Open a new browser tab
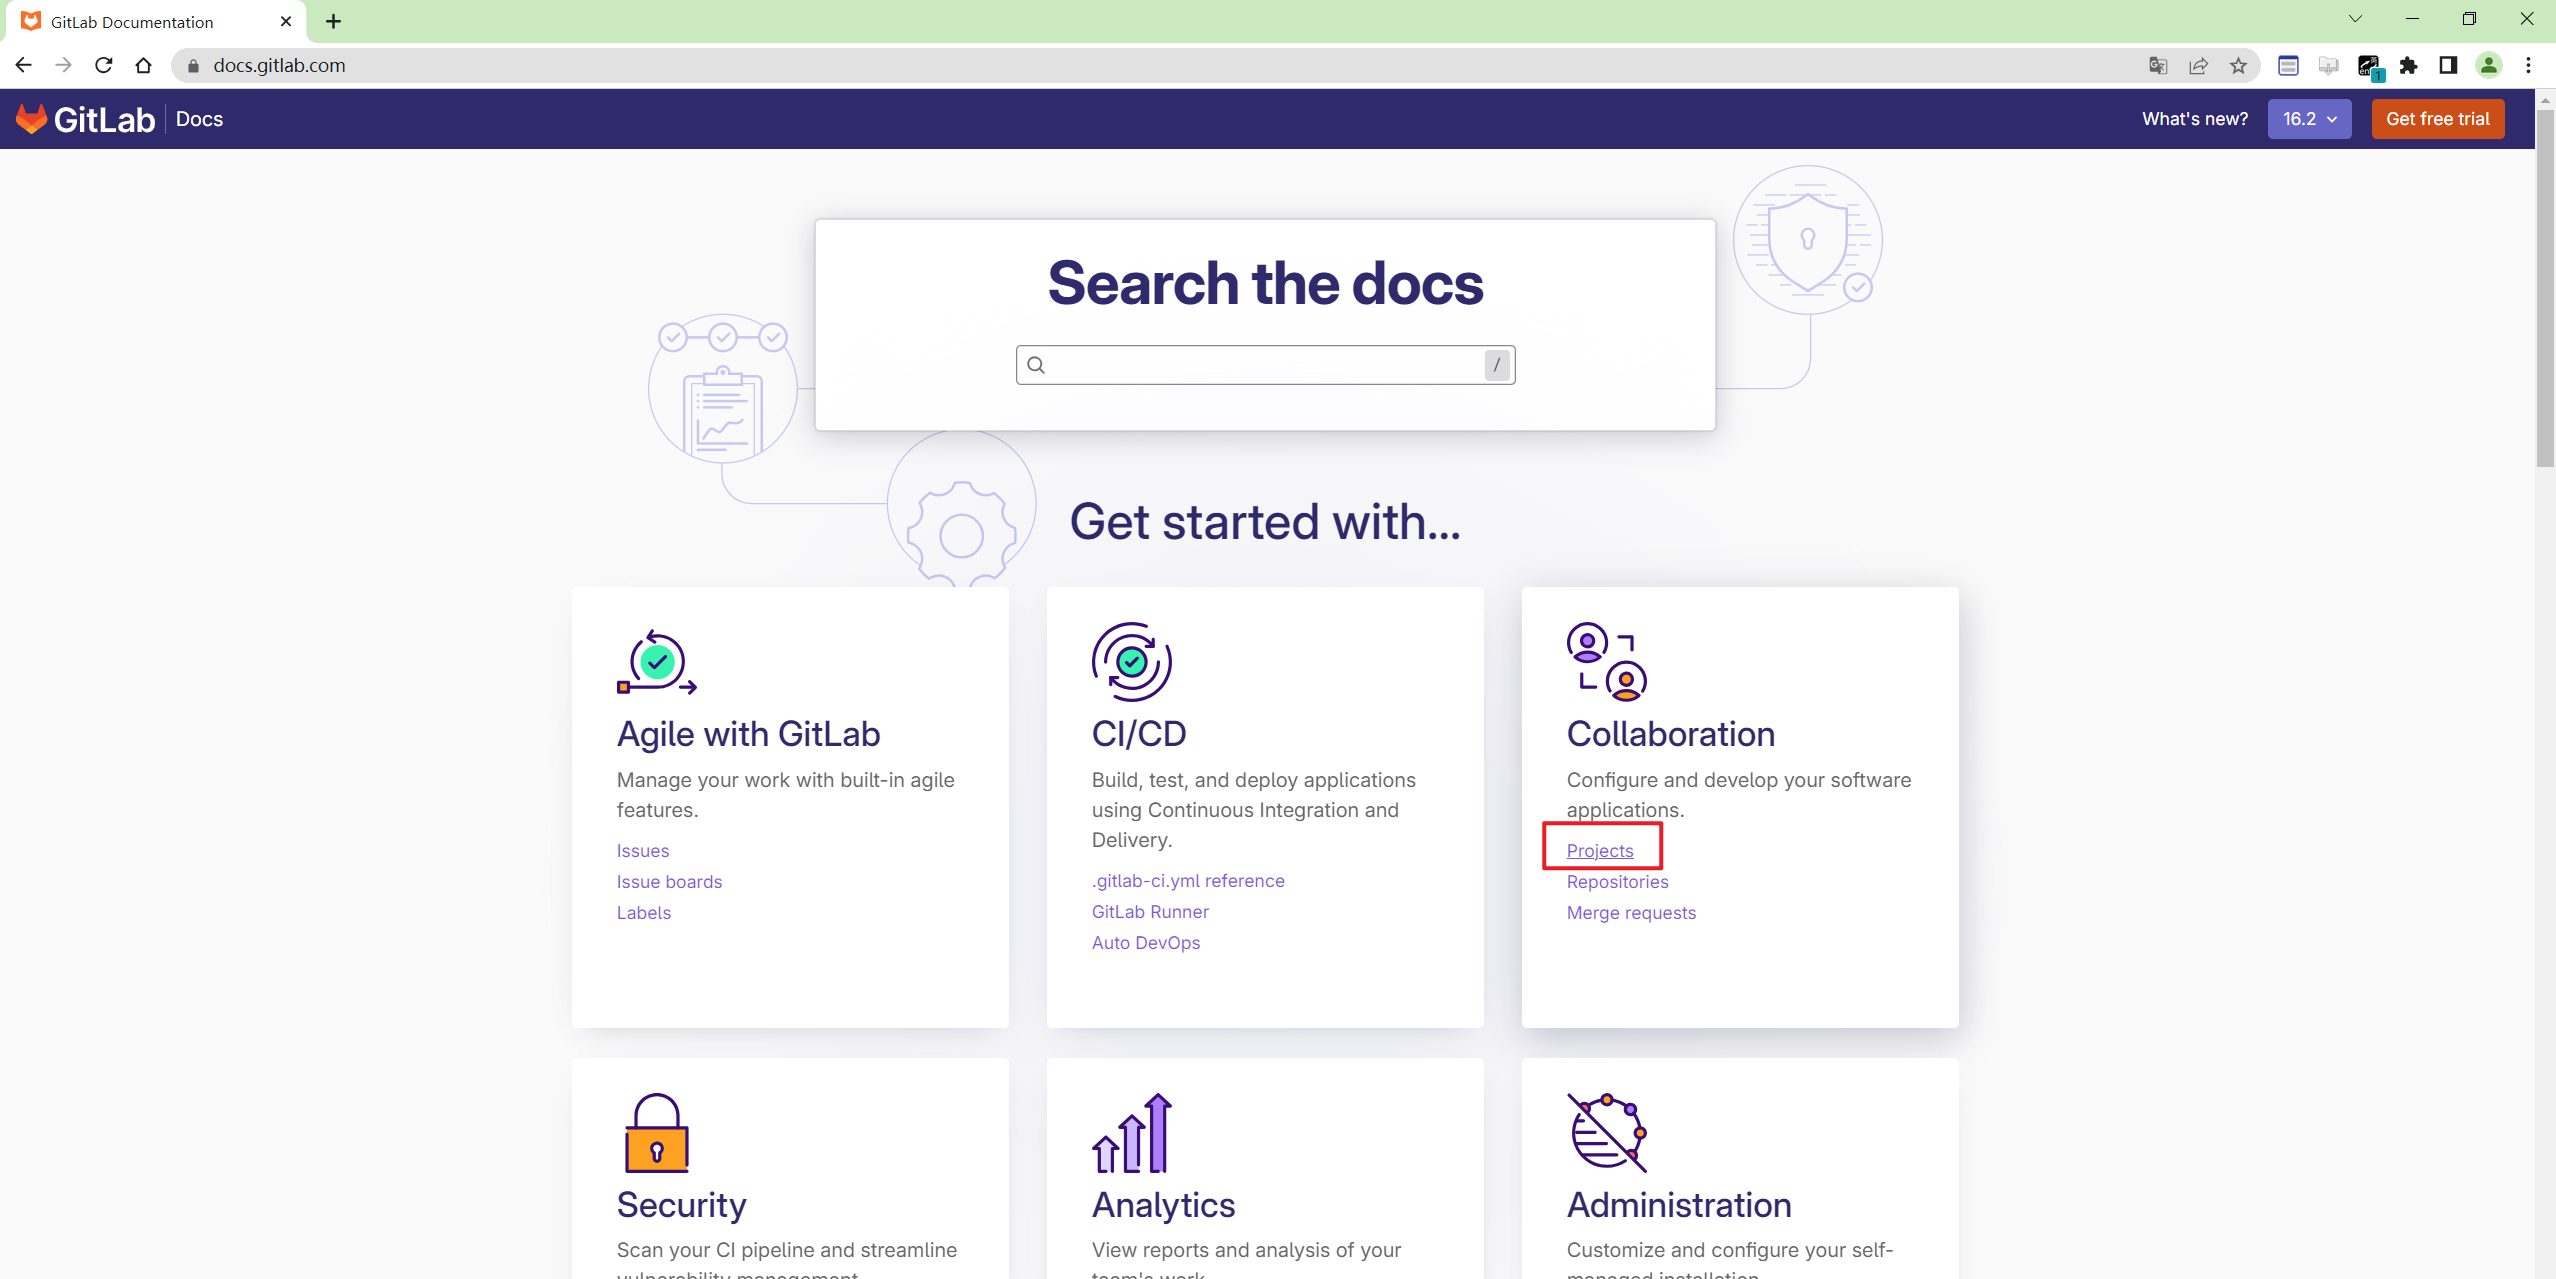Screen dimensions: 2556x1279 pyautogui.click(x=334, y=21)
